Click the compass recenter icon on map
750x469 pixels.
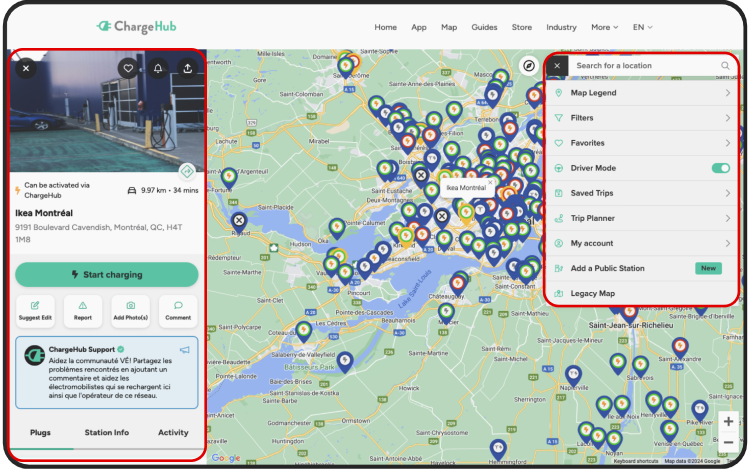(529, 65)
